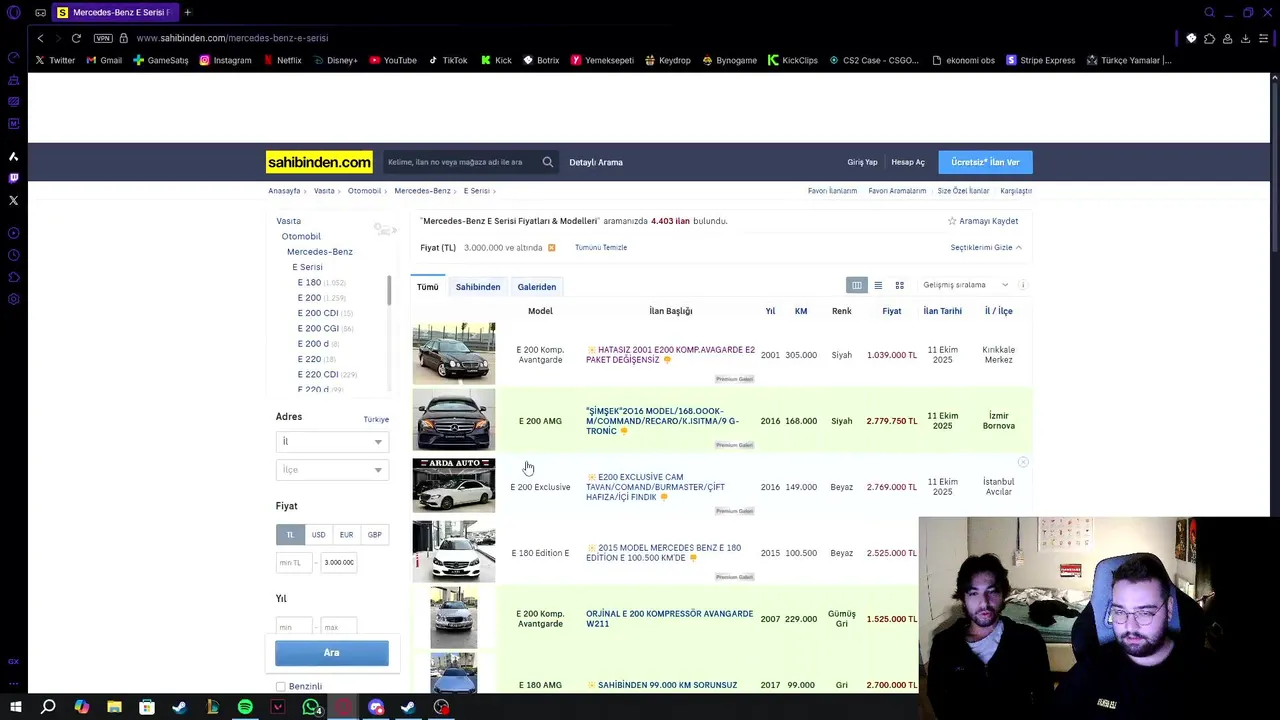Sort listings by KM column header

coord(801,311)
